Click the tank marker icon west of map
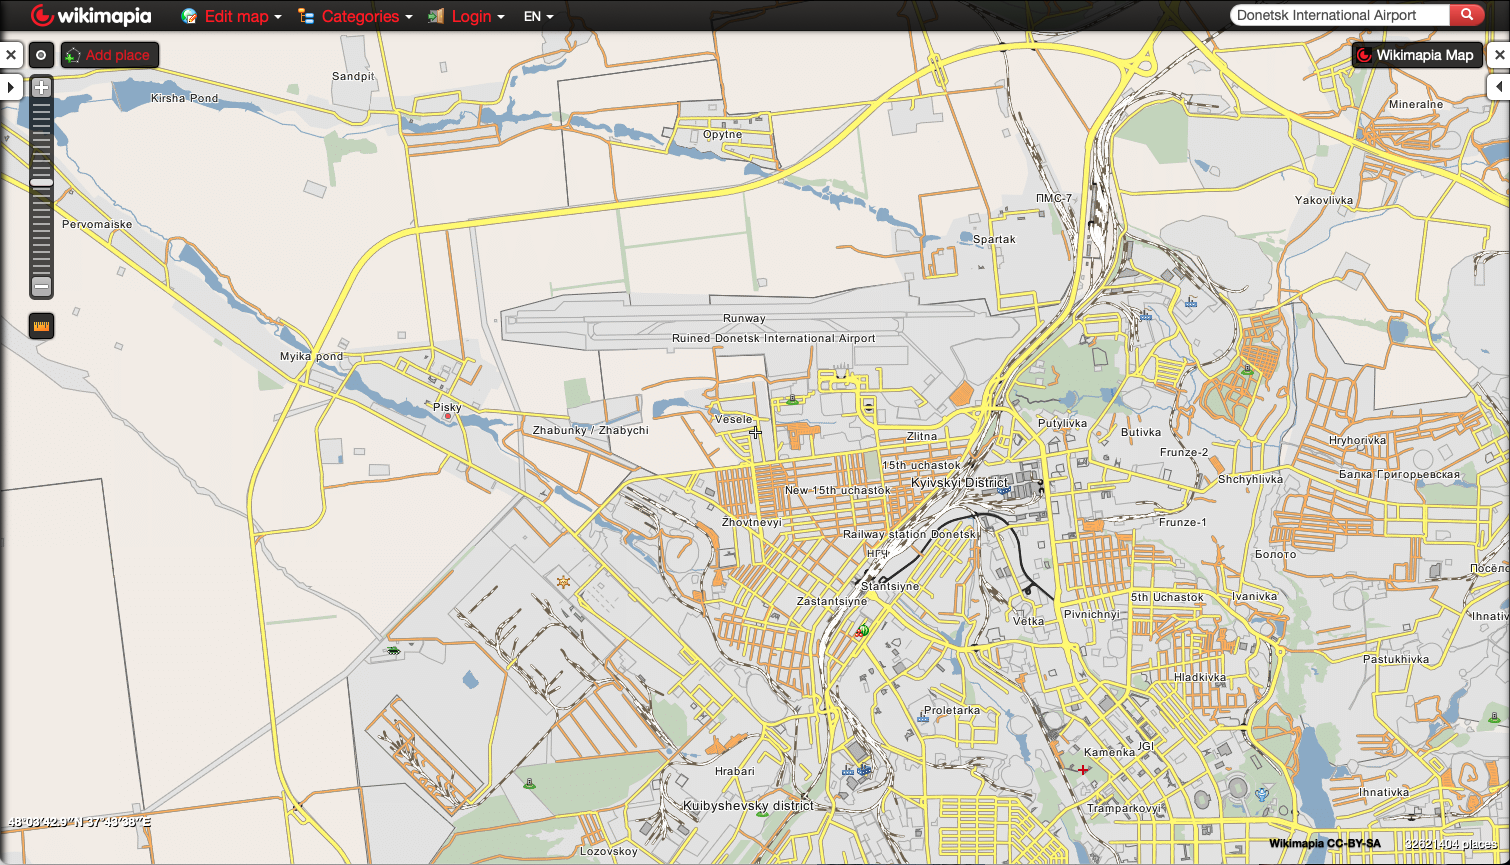 coord(394,650)
